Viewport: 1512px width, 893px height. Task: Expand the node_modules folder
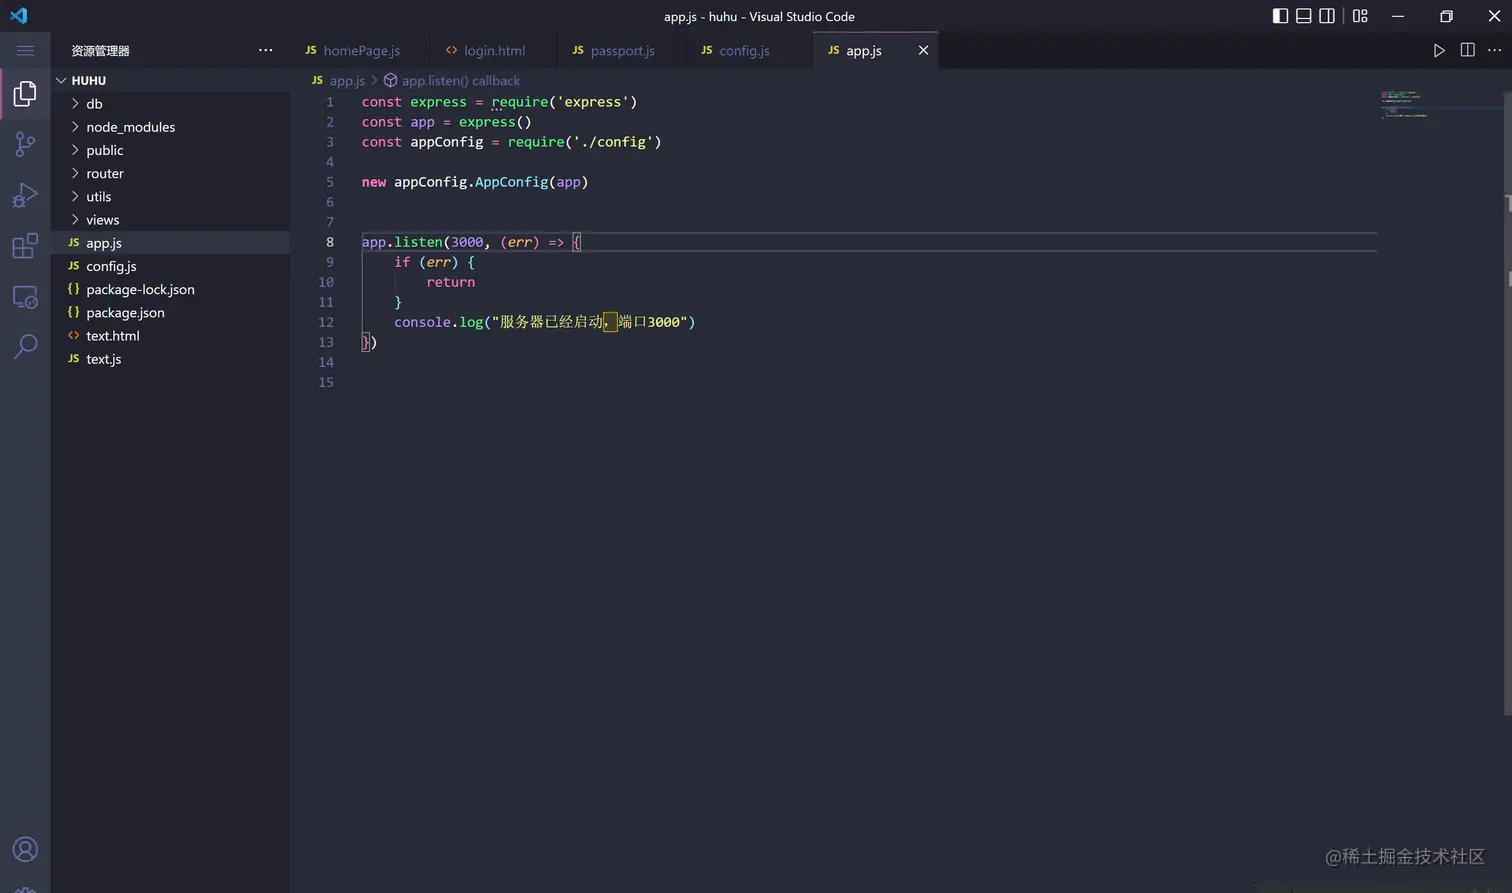click(x=170, y=127)
